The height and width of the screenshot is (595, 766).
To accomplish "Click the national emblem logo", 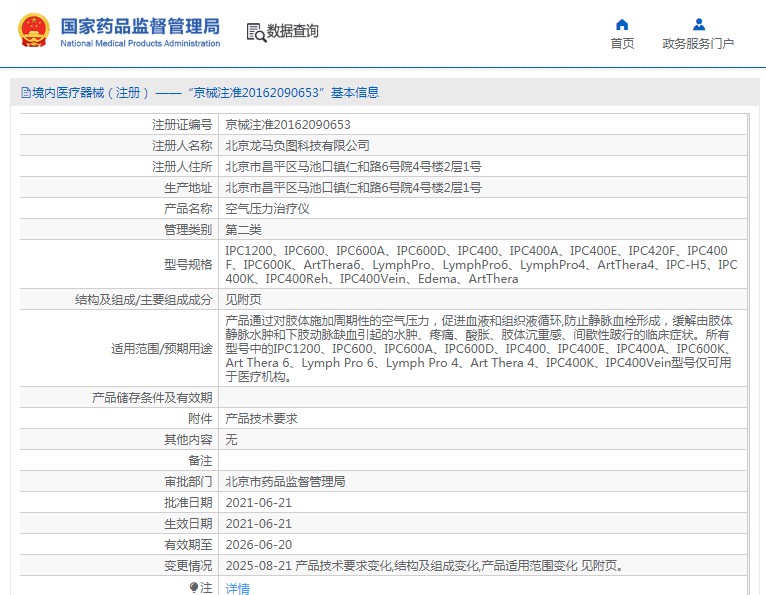I will (x=34, y=30).
